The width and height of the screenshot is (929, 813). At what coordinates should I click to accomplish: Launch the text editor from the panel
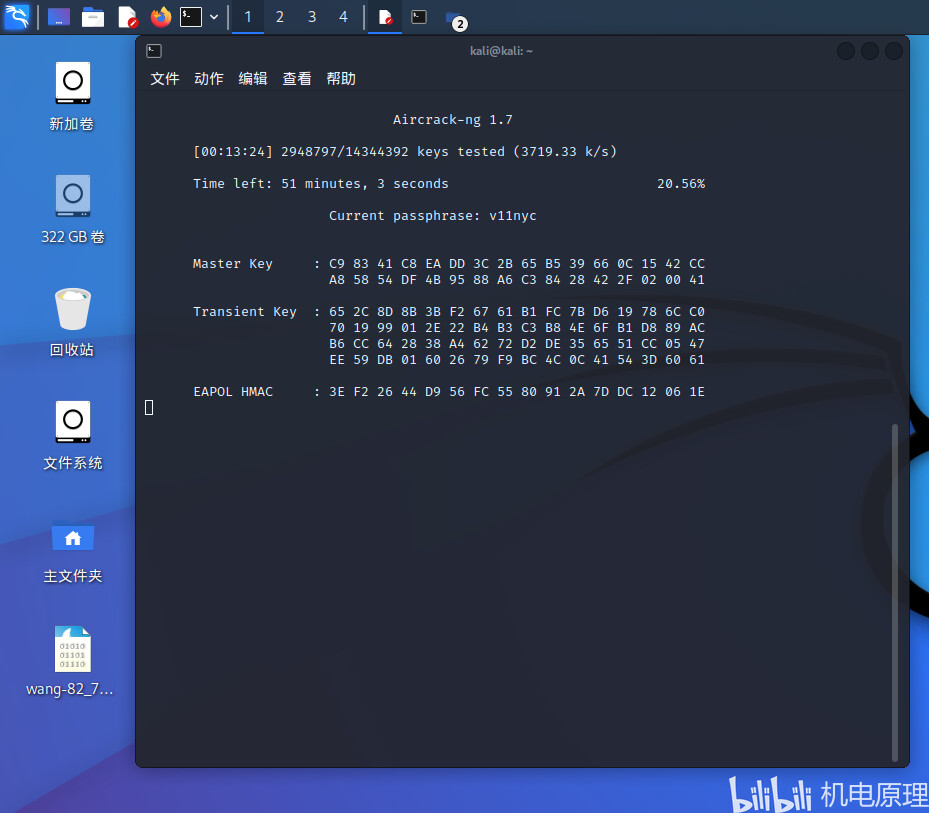tap(127, 17)
